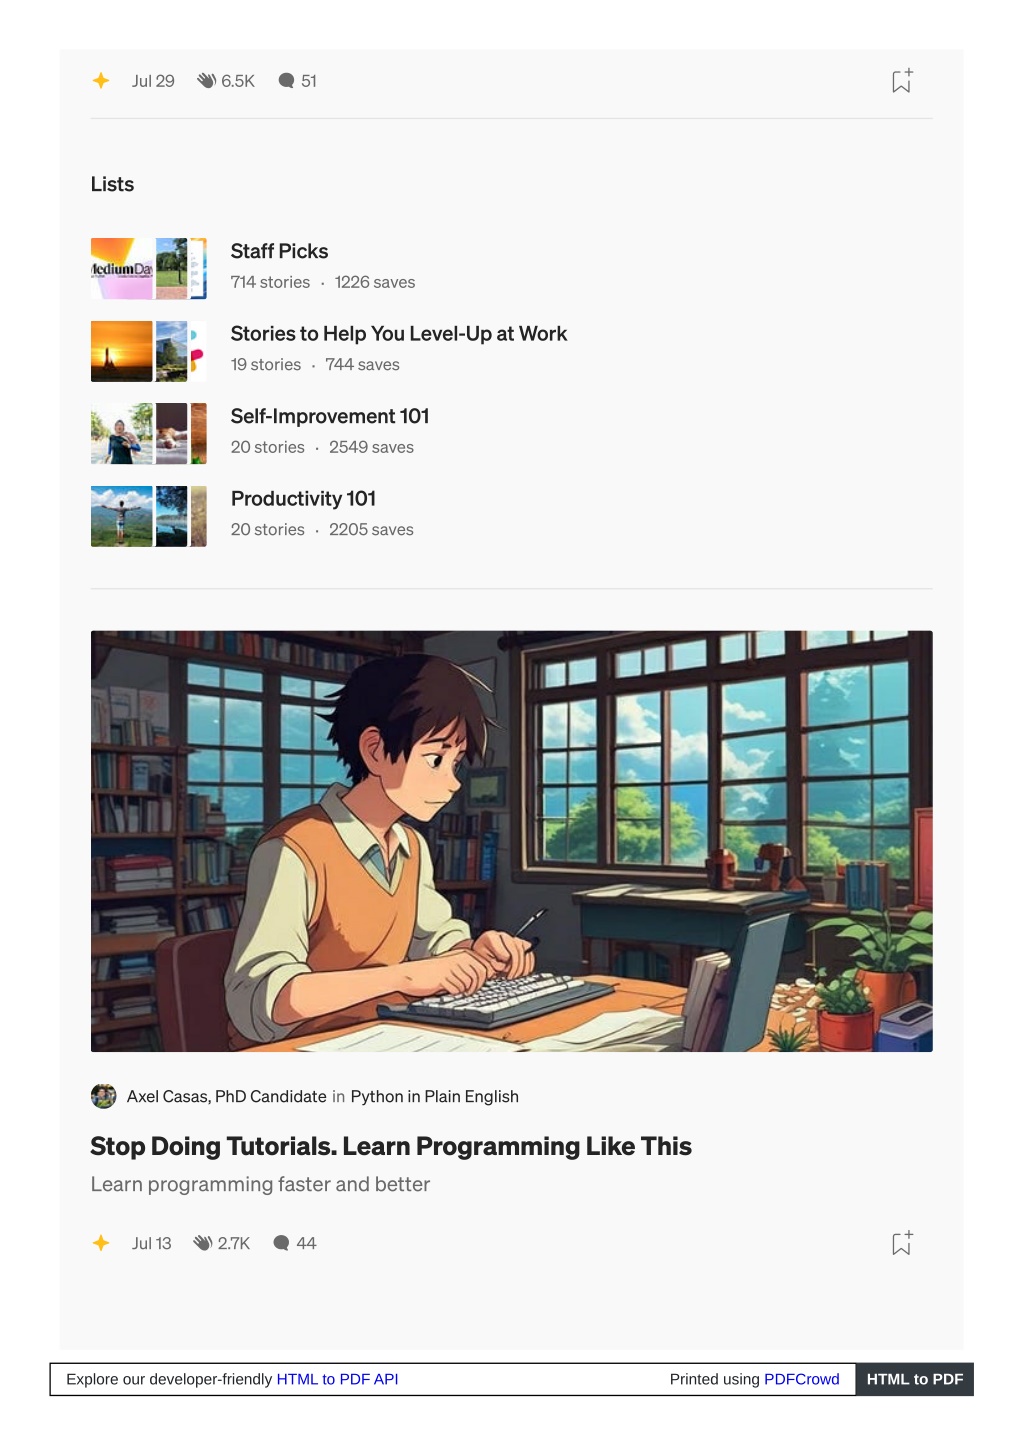
Task: Open the Self-Improvement 101 list
Action: 330,416
